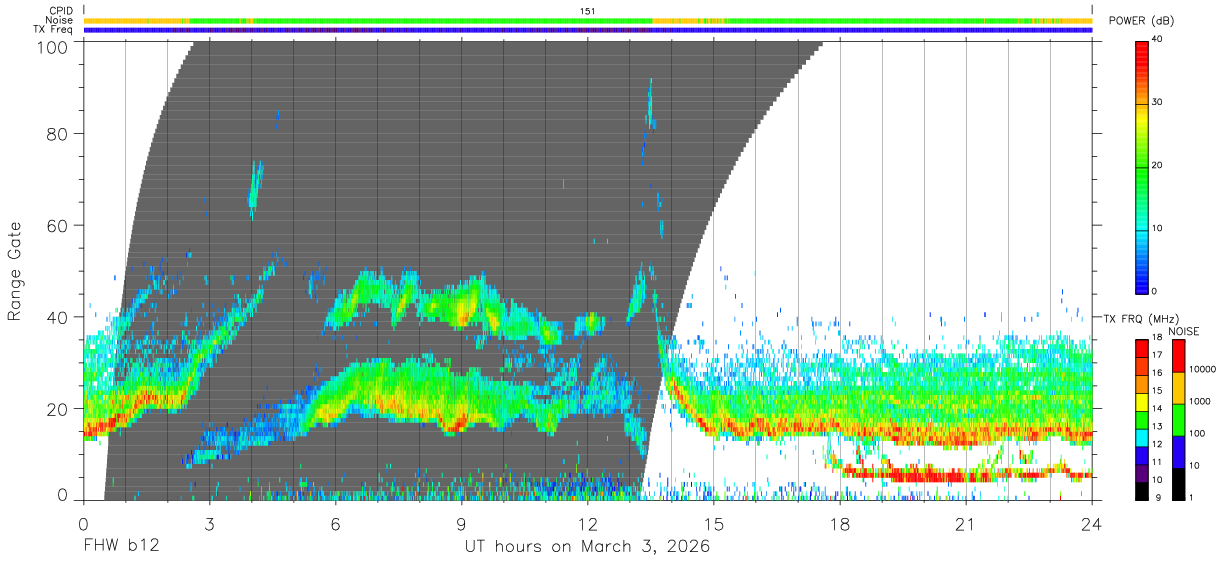Click the '1000' label on NOISE scale

coord(1200,401)
